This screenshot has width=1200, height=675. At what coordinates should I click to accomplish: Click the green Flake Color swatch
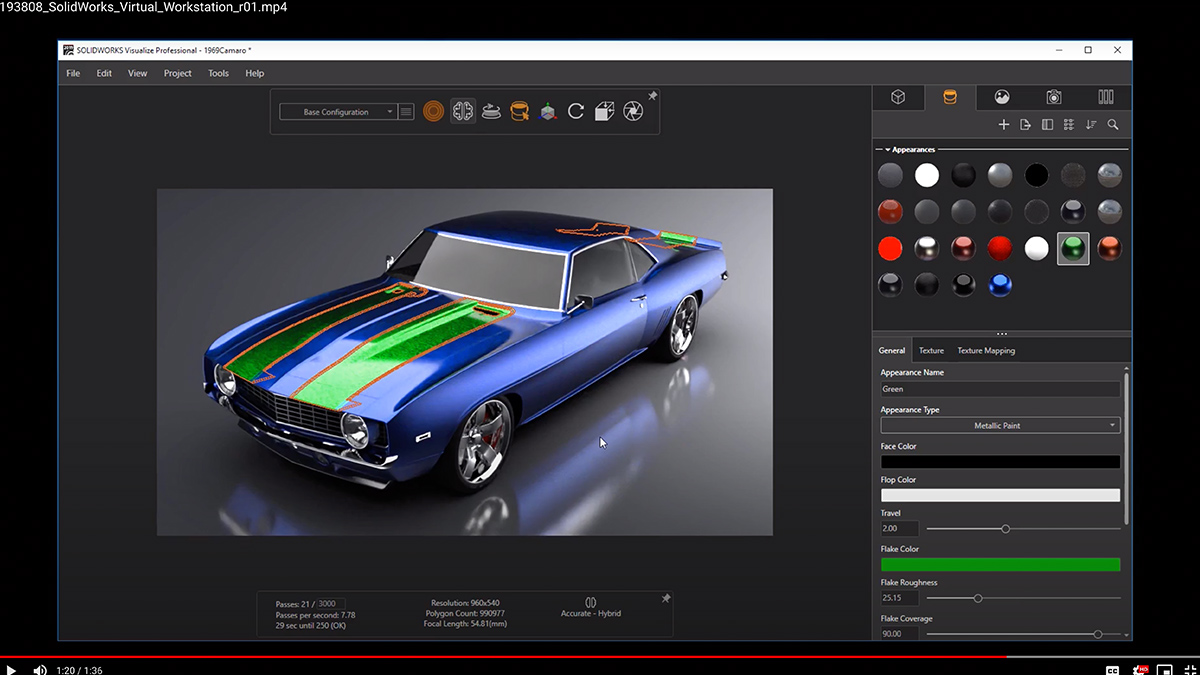(1000, 565)
